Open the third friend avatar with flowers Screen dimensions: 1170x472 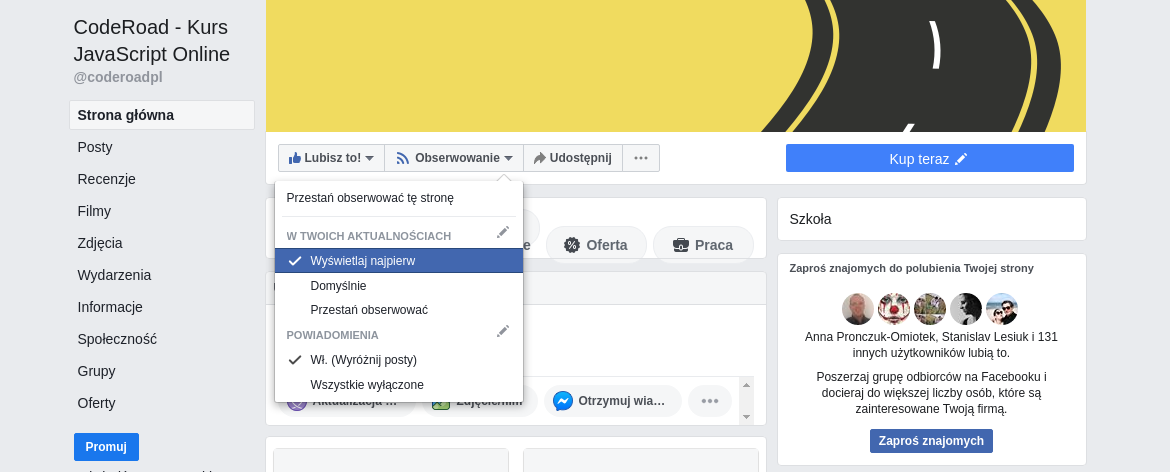pyautogui.click(x=930, y=309)
